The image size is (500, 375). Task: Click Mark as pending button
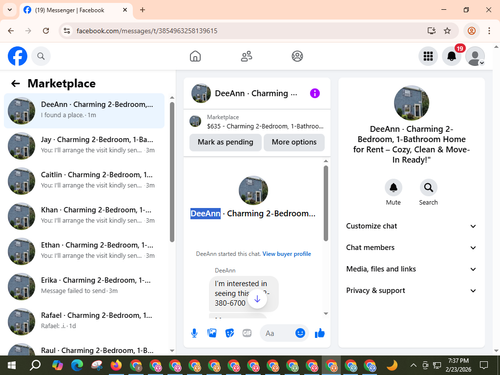[x=225, y=142]
